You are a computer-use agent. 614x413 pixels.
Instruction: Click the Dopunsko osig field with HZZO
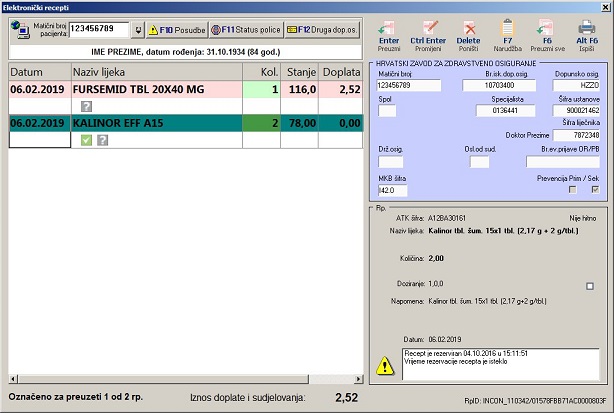pyautogui.click(x=576, y=85)
